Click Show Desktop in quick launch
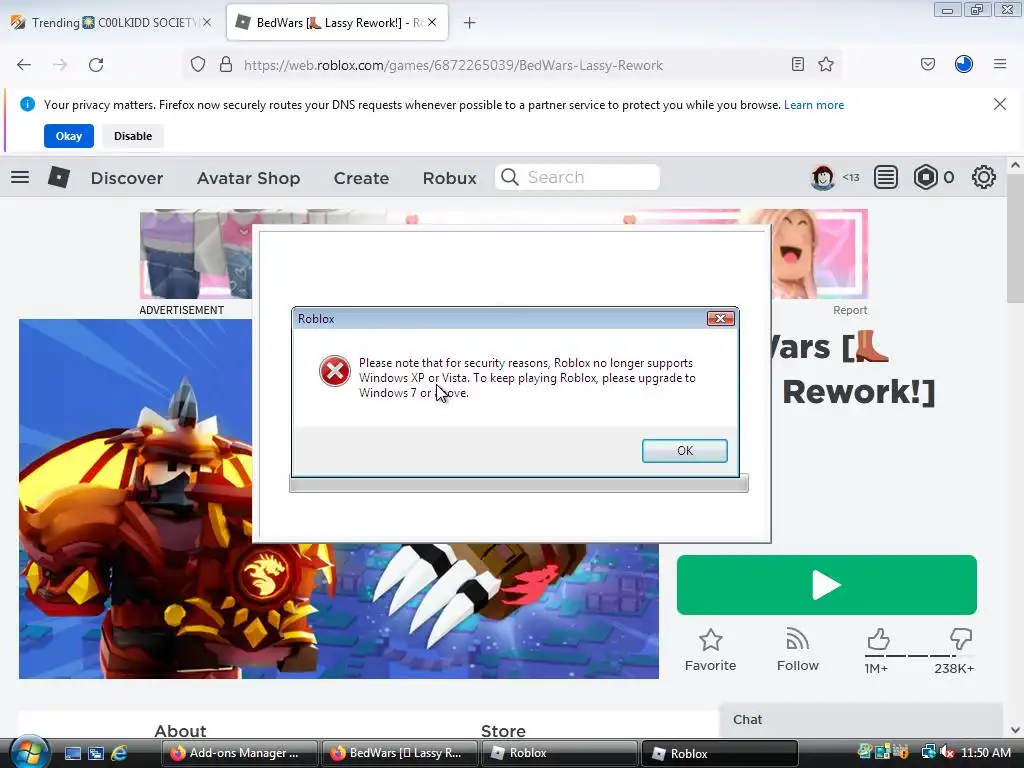 coord(72,754)
